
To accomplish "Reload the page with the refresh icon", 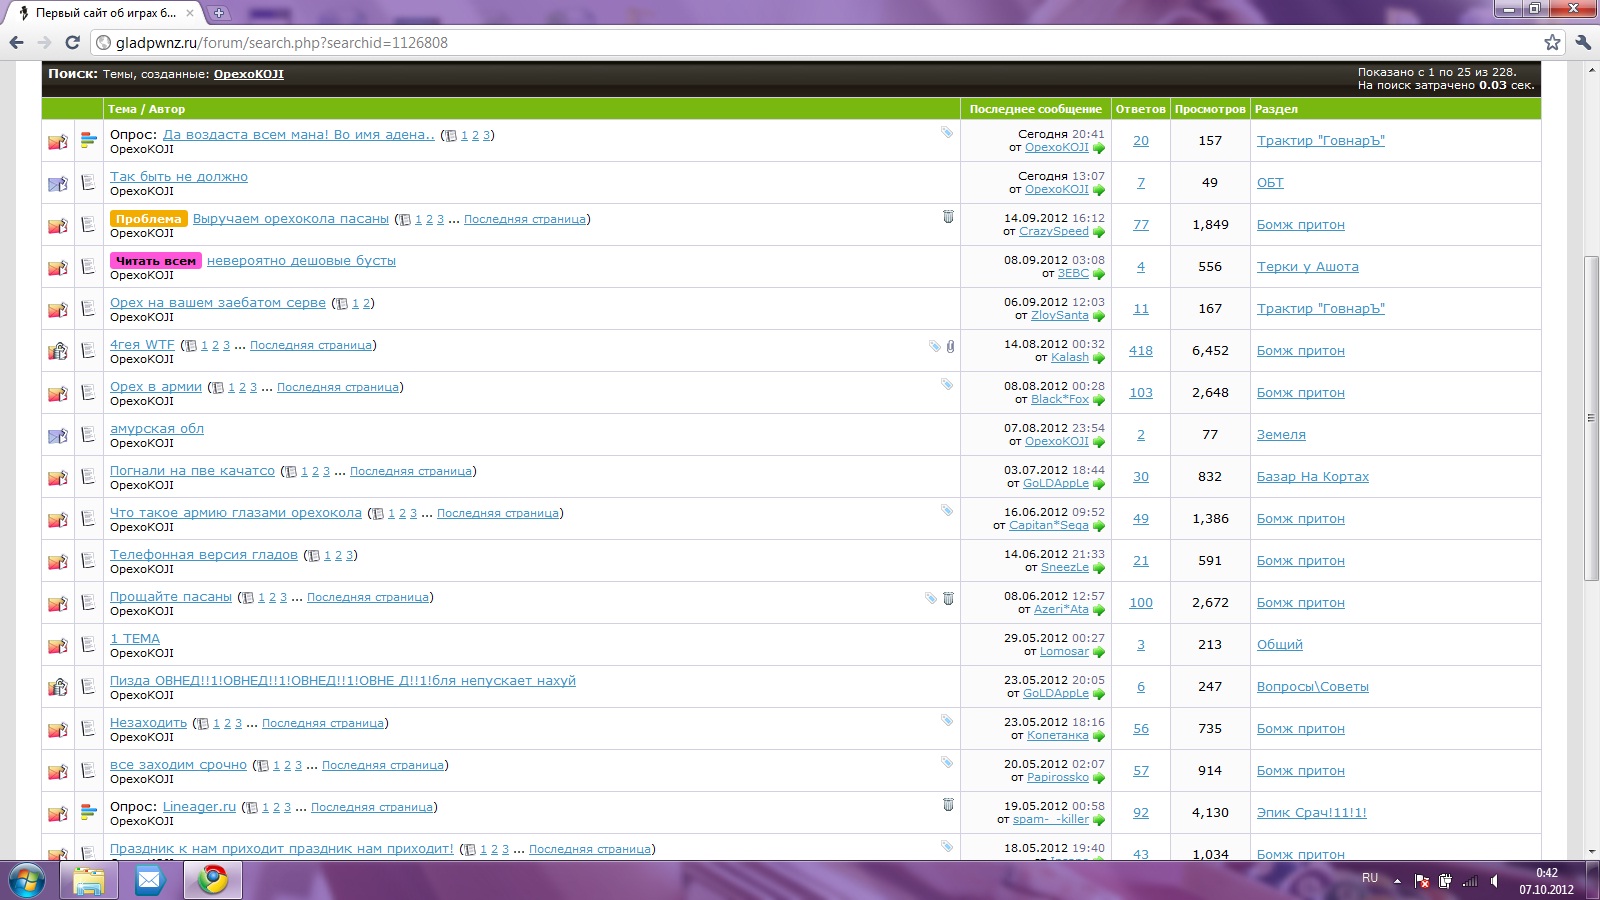I will (72, 42).
